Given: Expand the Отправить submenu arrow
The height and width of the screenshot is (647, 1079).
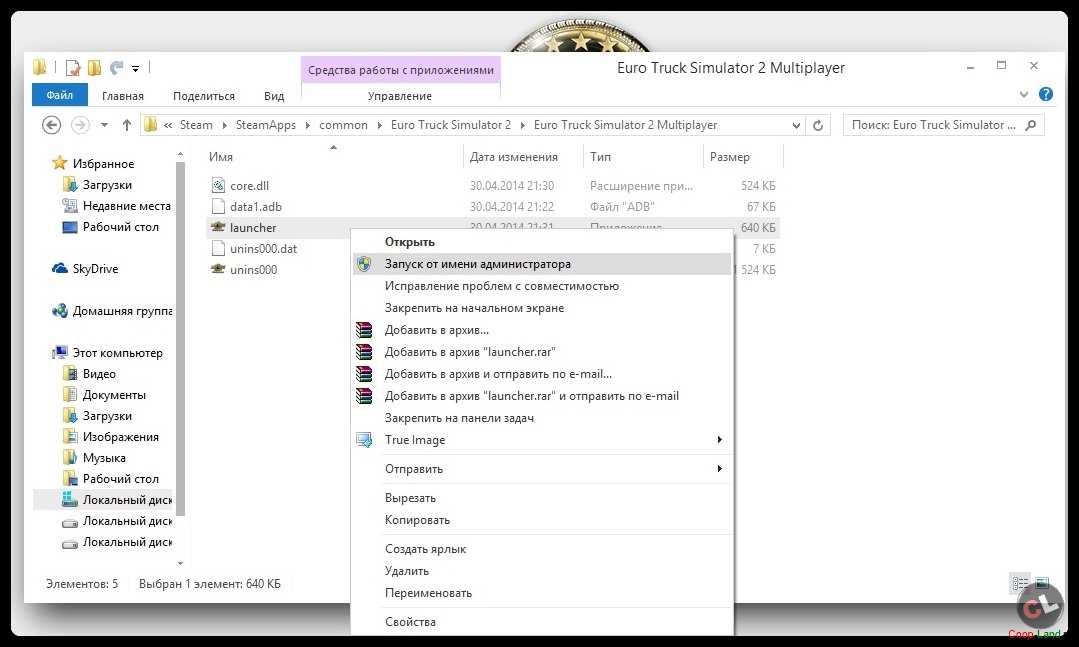Looking at the screenshot, I should click(x=720, y=469).
